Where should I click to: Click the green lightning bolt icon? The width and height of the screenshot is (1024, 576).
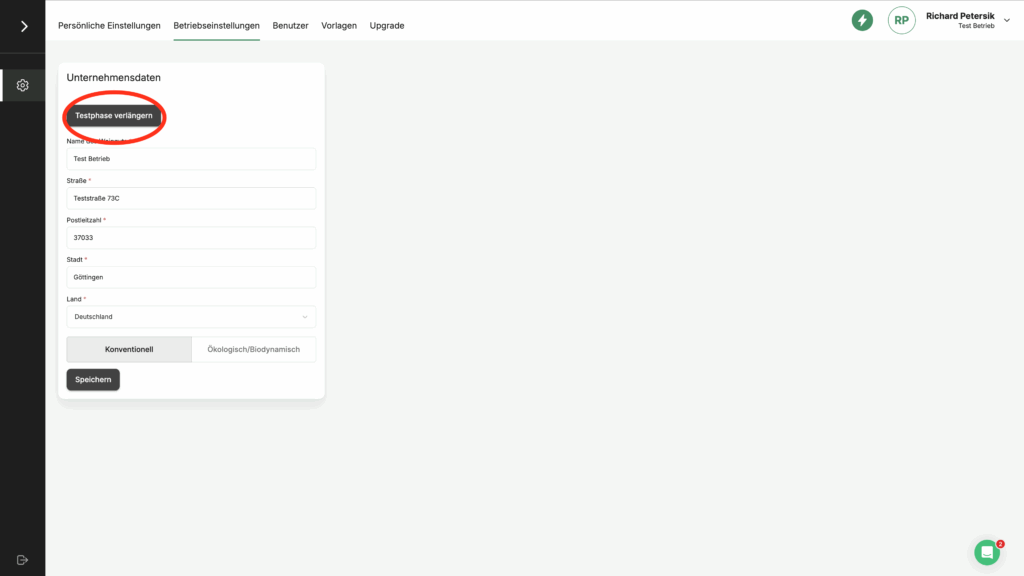[862, 20]
